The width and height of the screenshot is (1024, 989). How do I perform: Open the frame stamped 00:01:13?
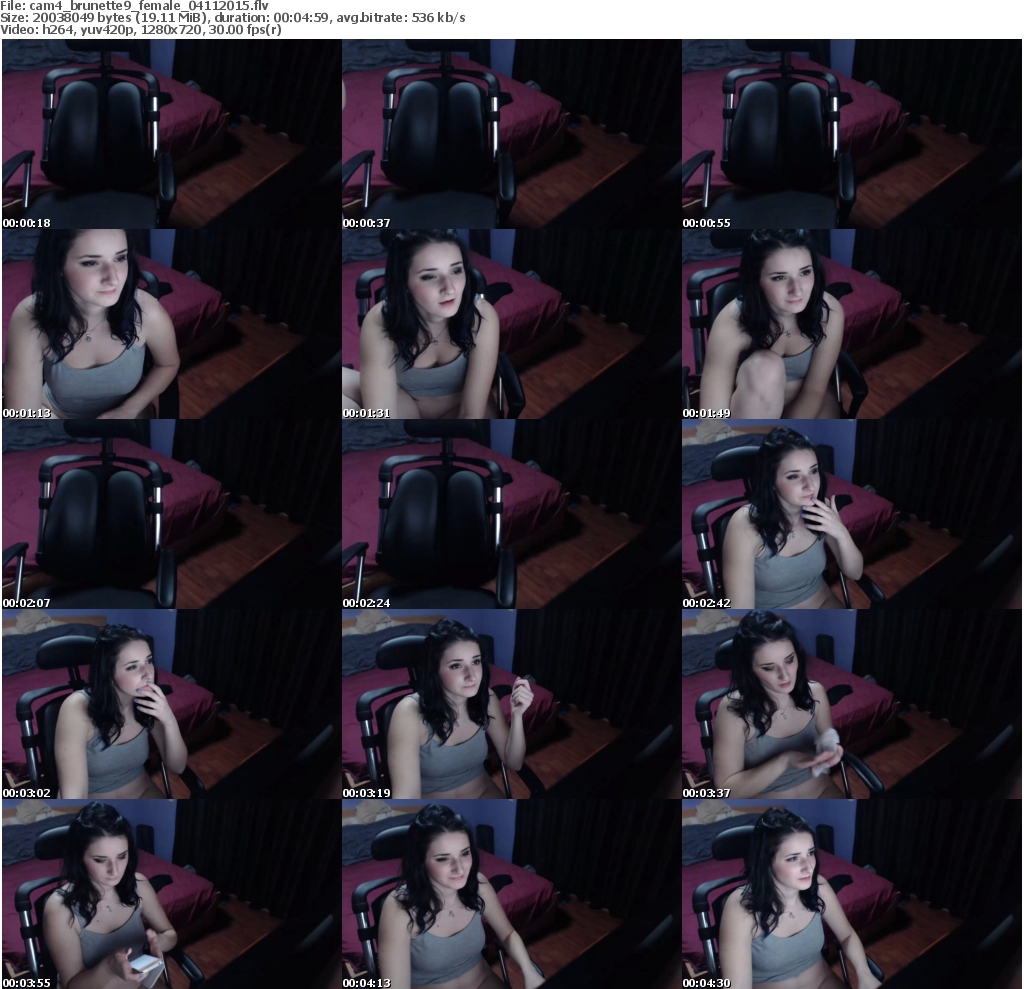171,324
